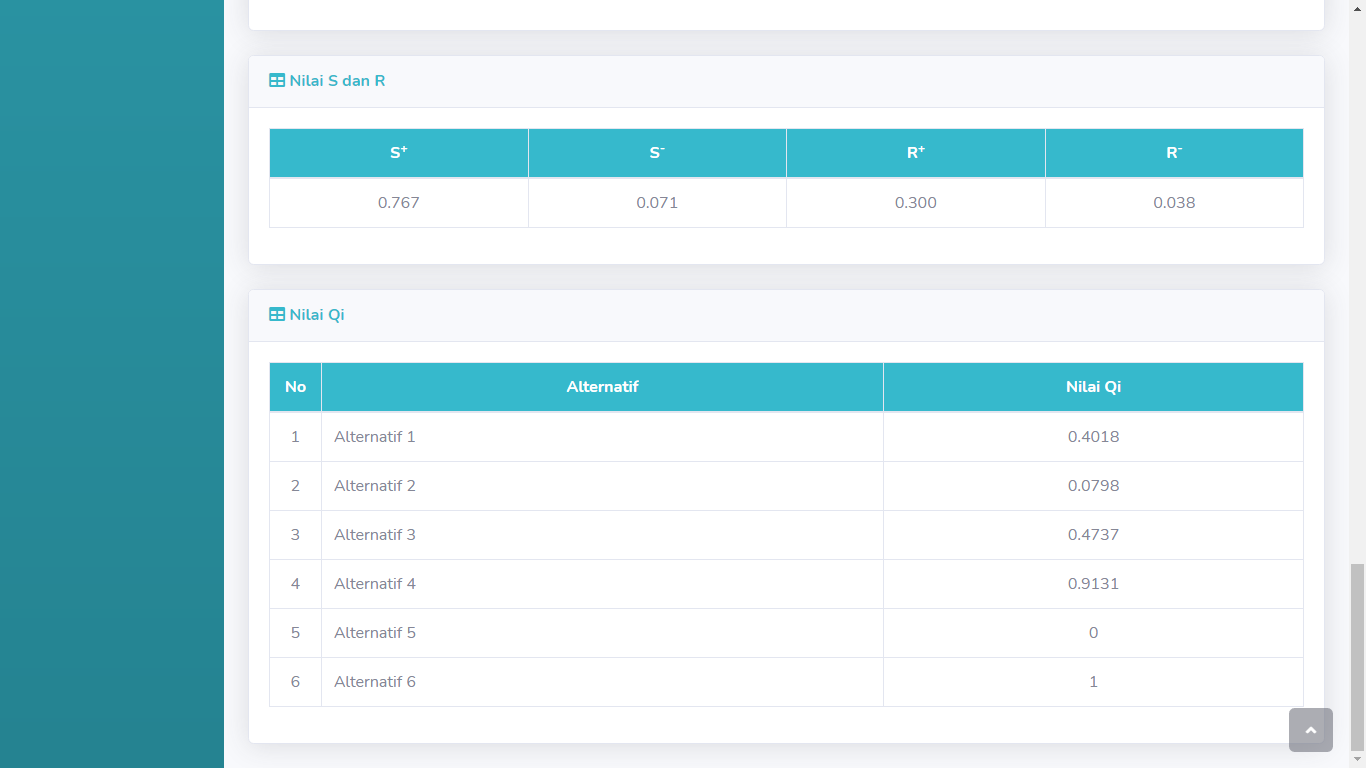Select the 'Nilai Qi' panel heading
The image size is (1366, 768).
[317, 314]
